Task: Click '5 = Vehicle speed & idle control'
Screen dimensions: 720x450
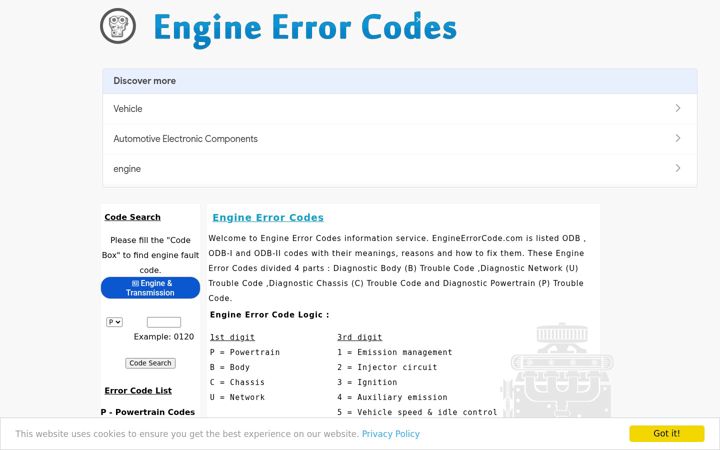Action: (417, 412)
